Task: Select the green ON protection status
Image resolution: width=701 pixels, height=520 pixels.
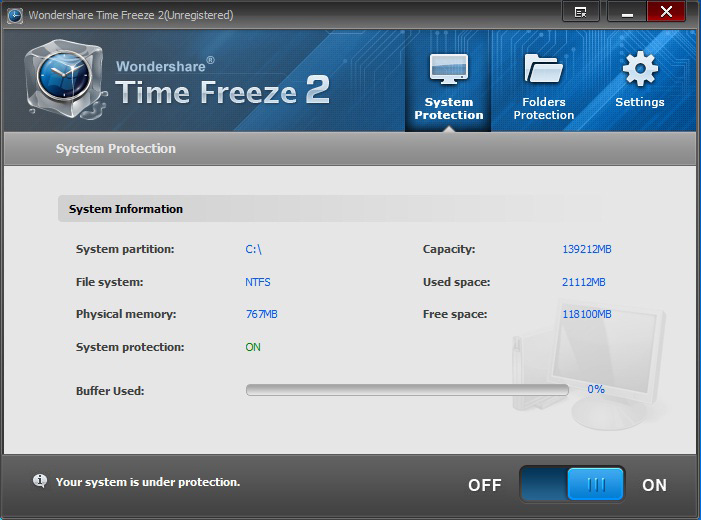Action: [253, 347]
